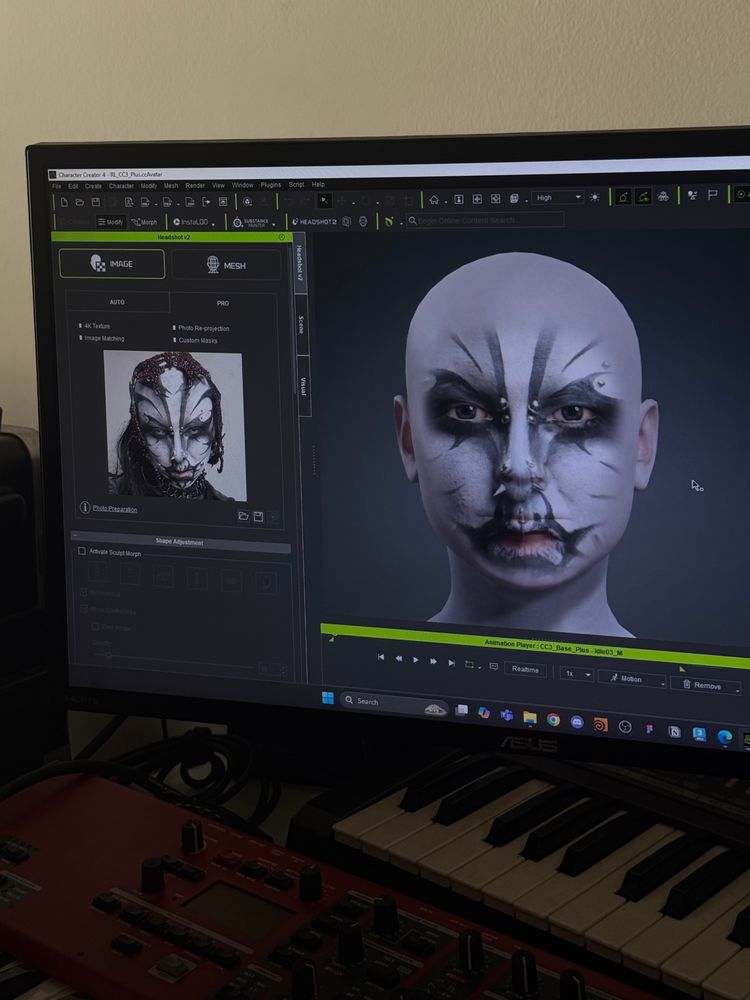Switch to the PRO tab
This screenshot has width=750, height=1000.
point(223,303)
